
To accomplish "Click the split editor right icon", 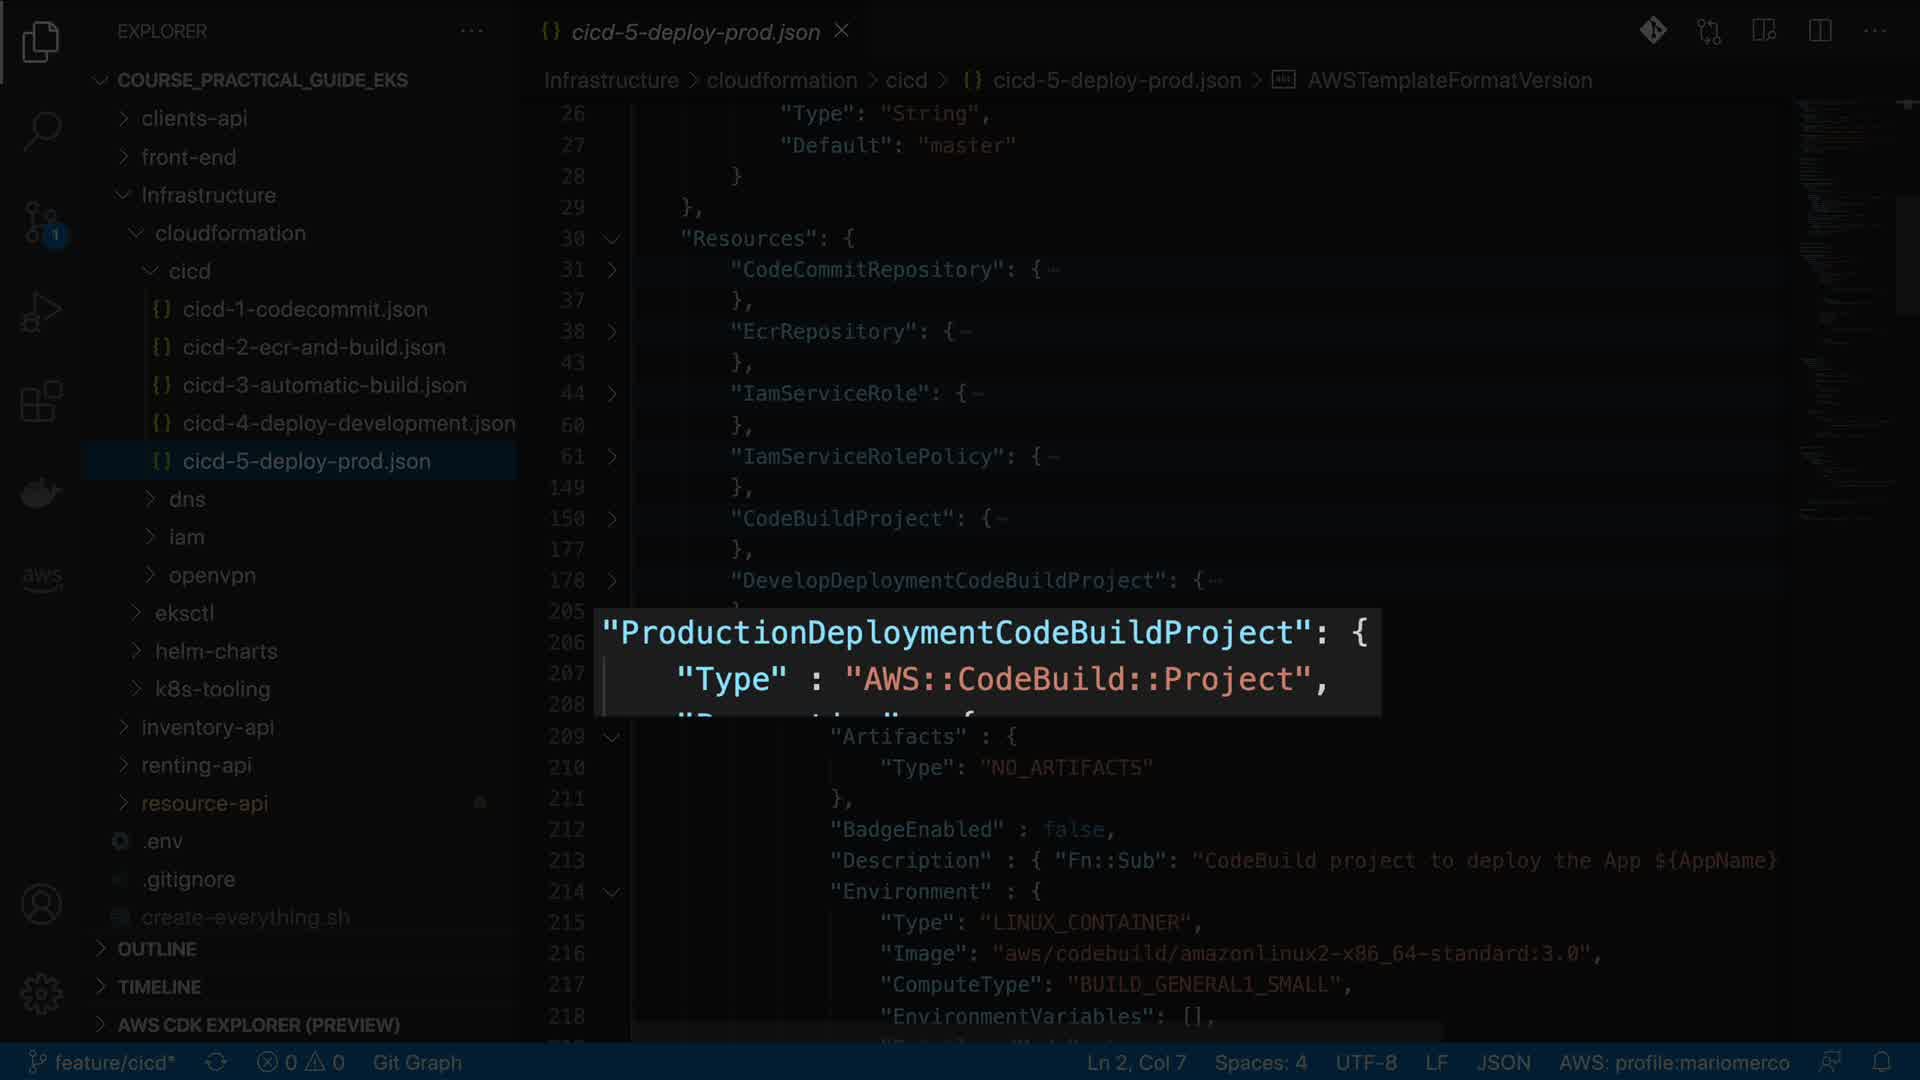I will [x=1820, y=31].
